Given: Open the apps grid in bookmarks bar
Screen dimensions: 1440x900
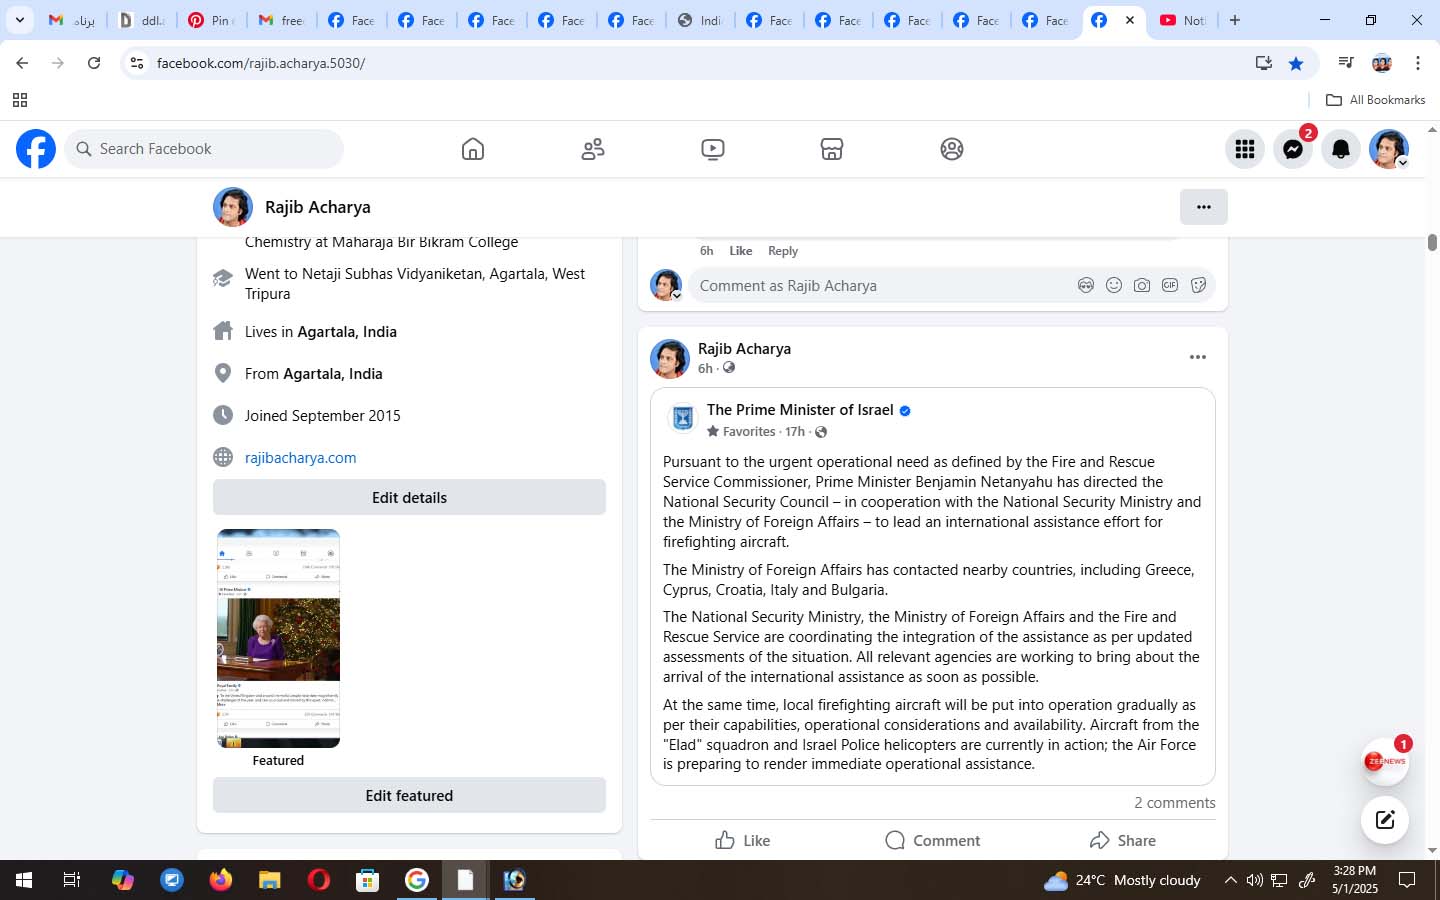Looking at the screenshot, I should click(x=19, y=100).
